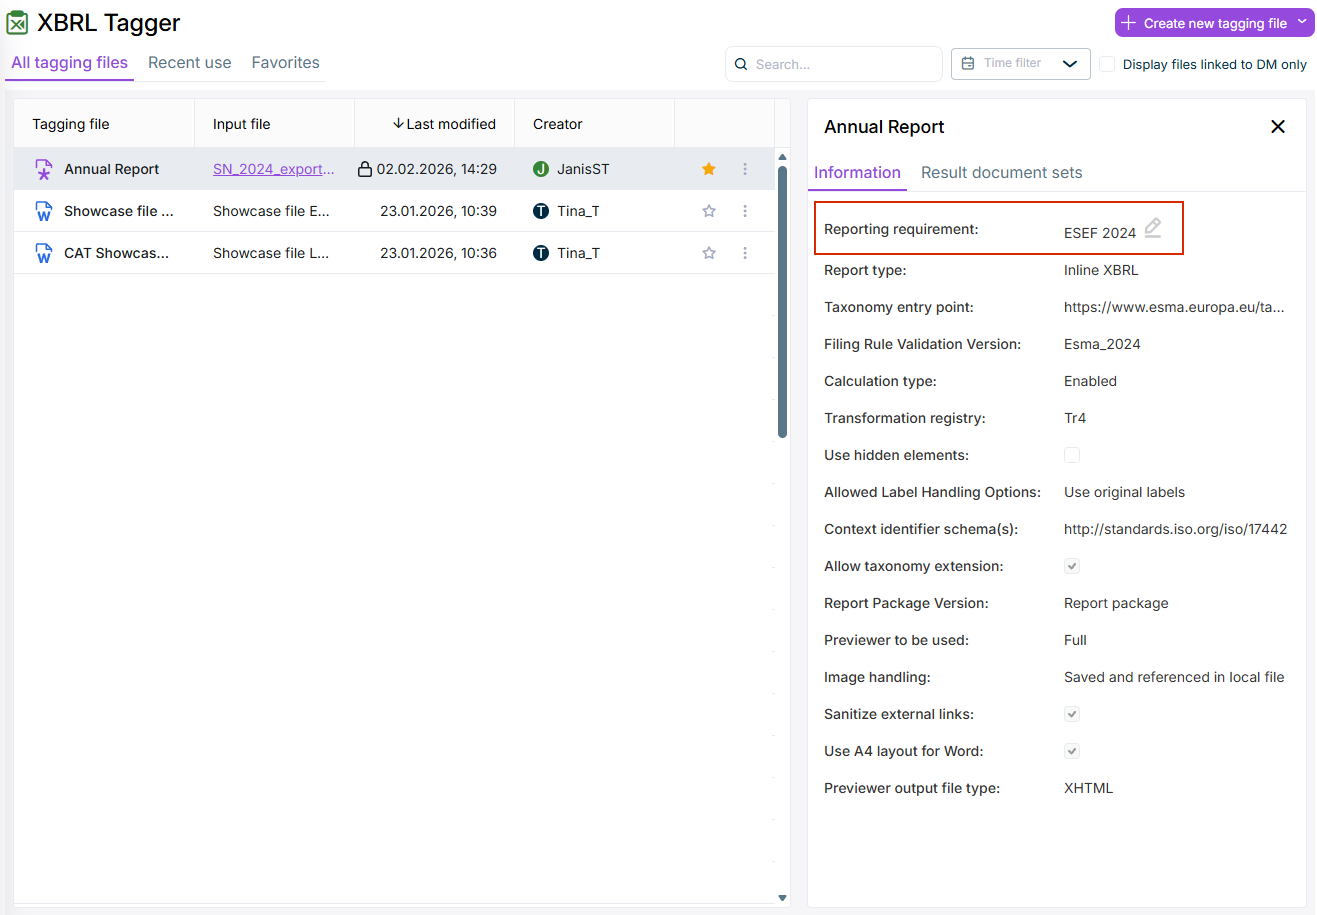
Task: Click the calendar icon in Time filter
Action: click(968, 63)
